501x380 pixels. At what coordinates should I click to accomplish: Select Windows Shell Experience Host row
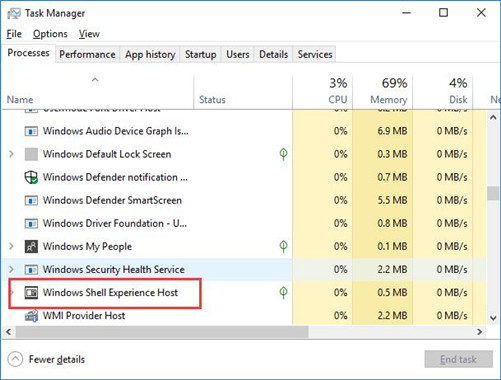click(243, 292)
